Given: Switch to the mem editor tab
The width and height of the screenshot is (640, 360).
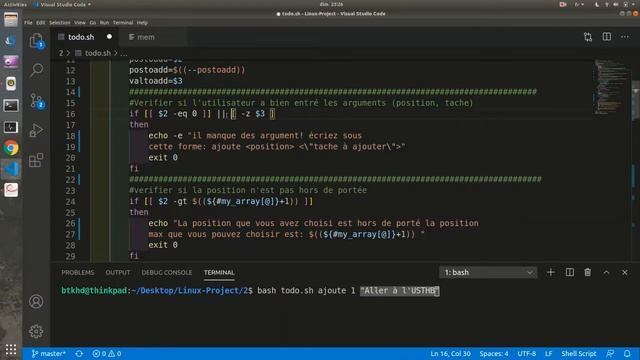Looking at the screenshot, I should 146,37.
